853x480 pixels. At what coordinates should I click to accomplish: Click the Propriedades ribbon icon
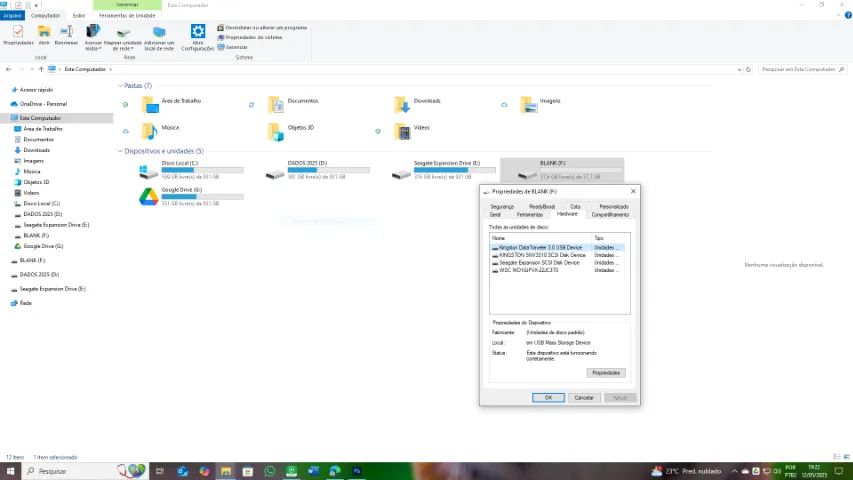[18, 35]
